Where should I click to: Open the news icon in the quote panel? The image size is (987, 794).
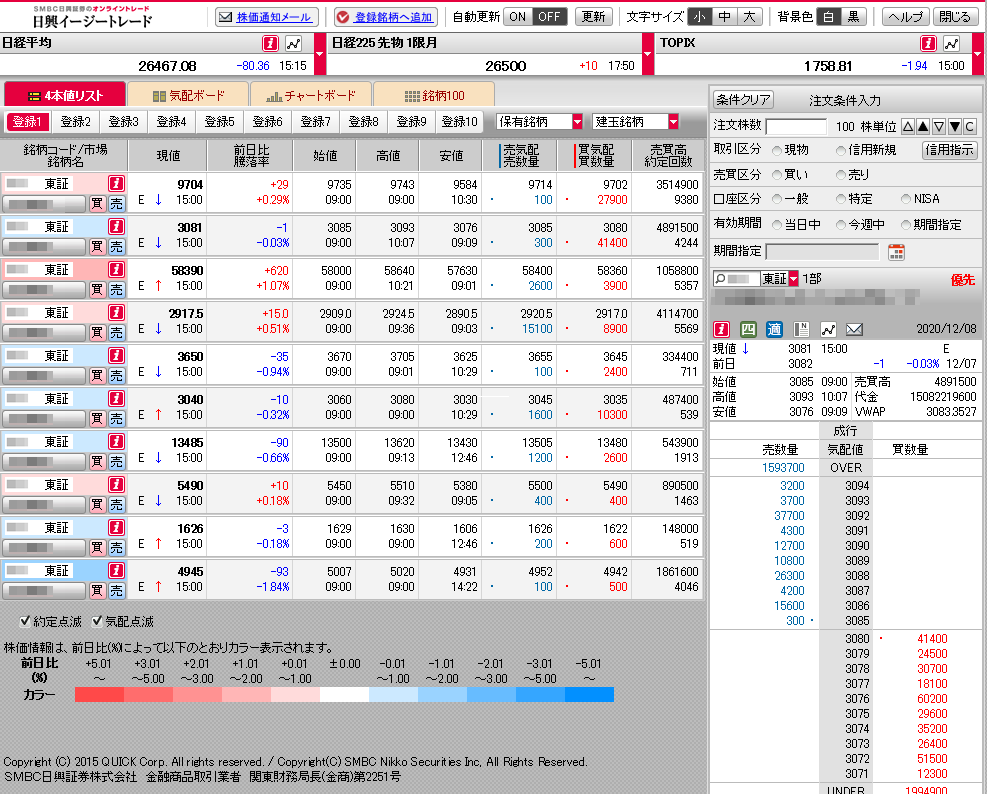pyautogui.click(x=801, y=329)
